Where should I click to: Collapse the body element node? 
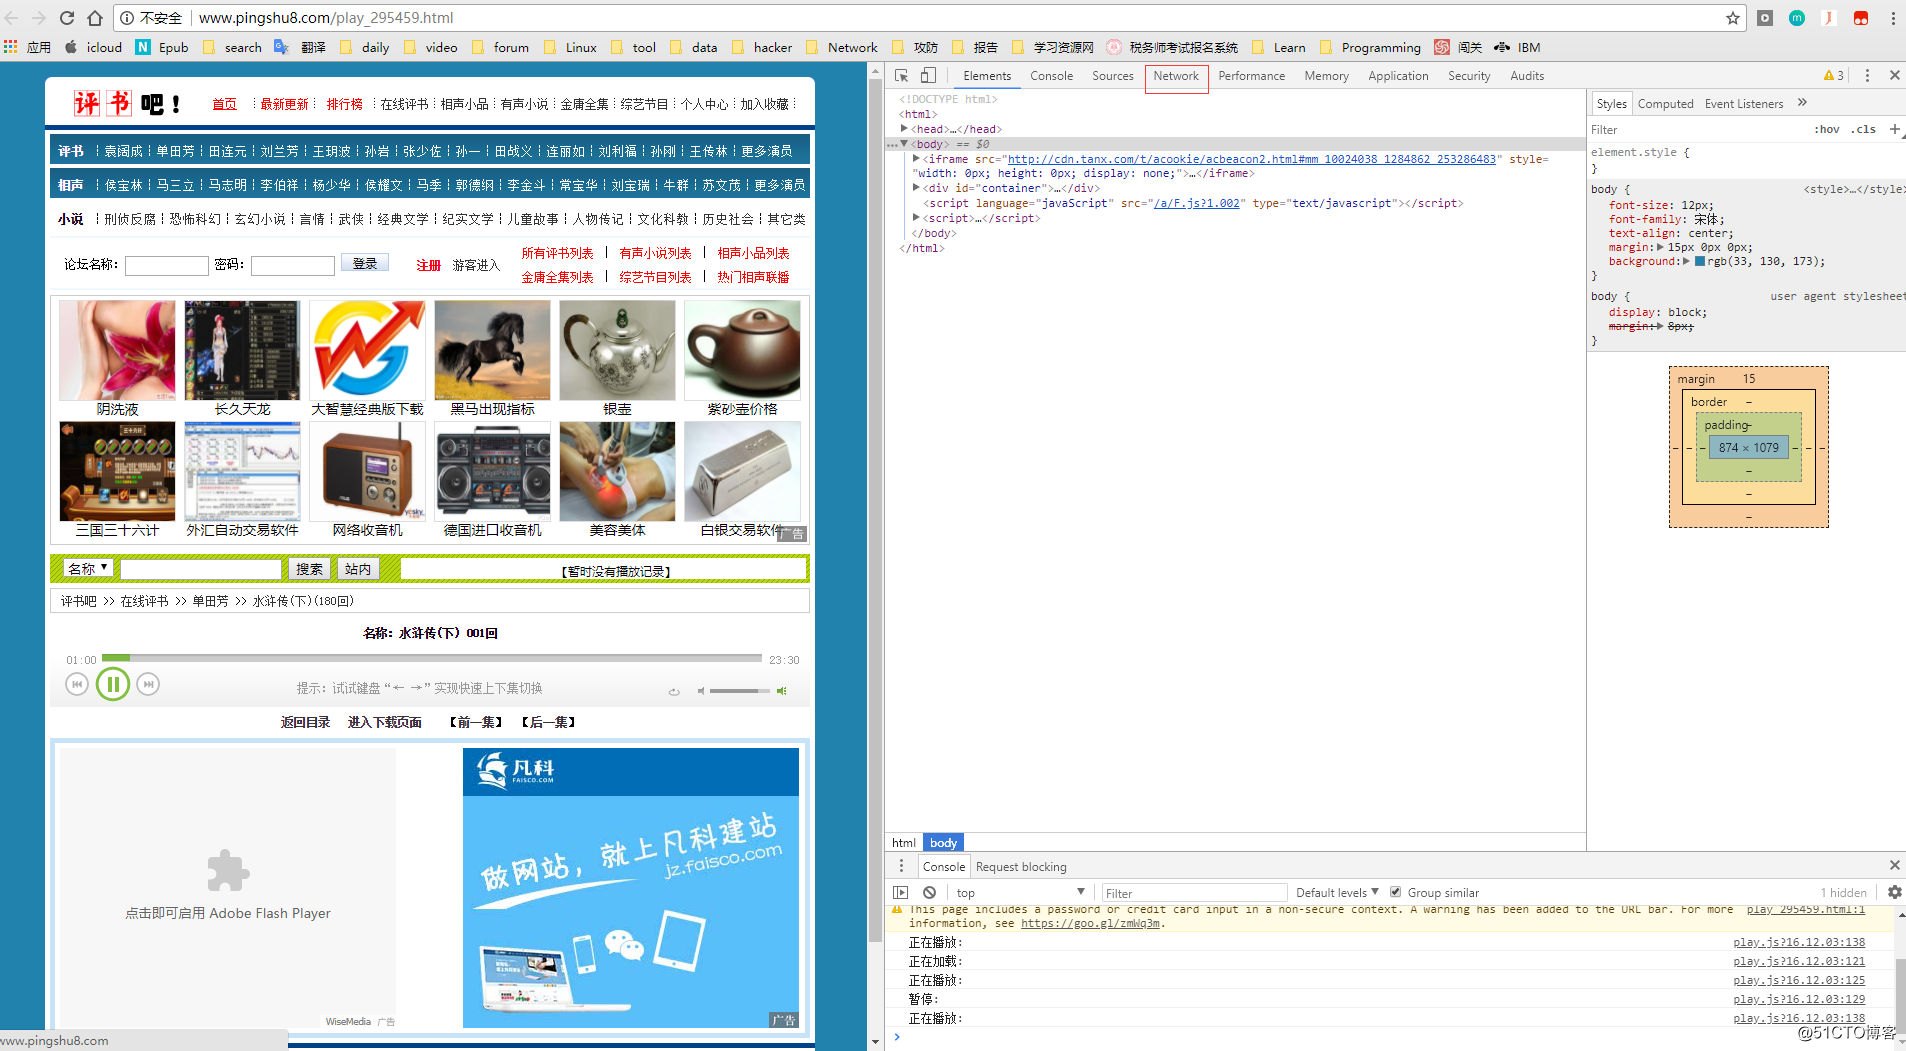click(904, 143)
